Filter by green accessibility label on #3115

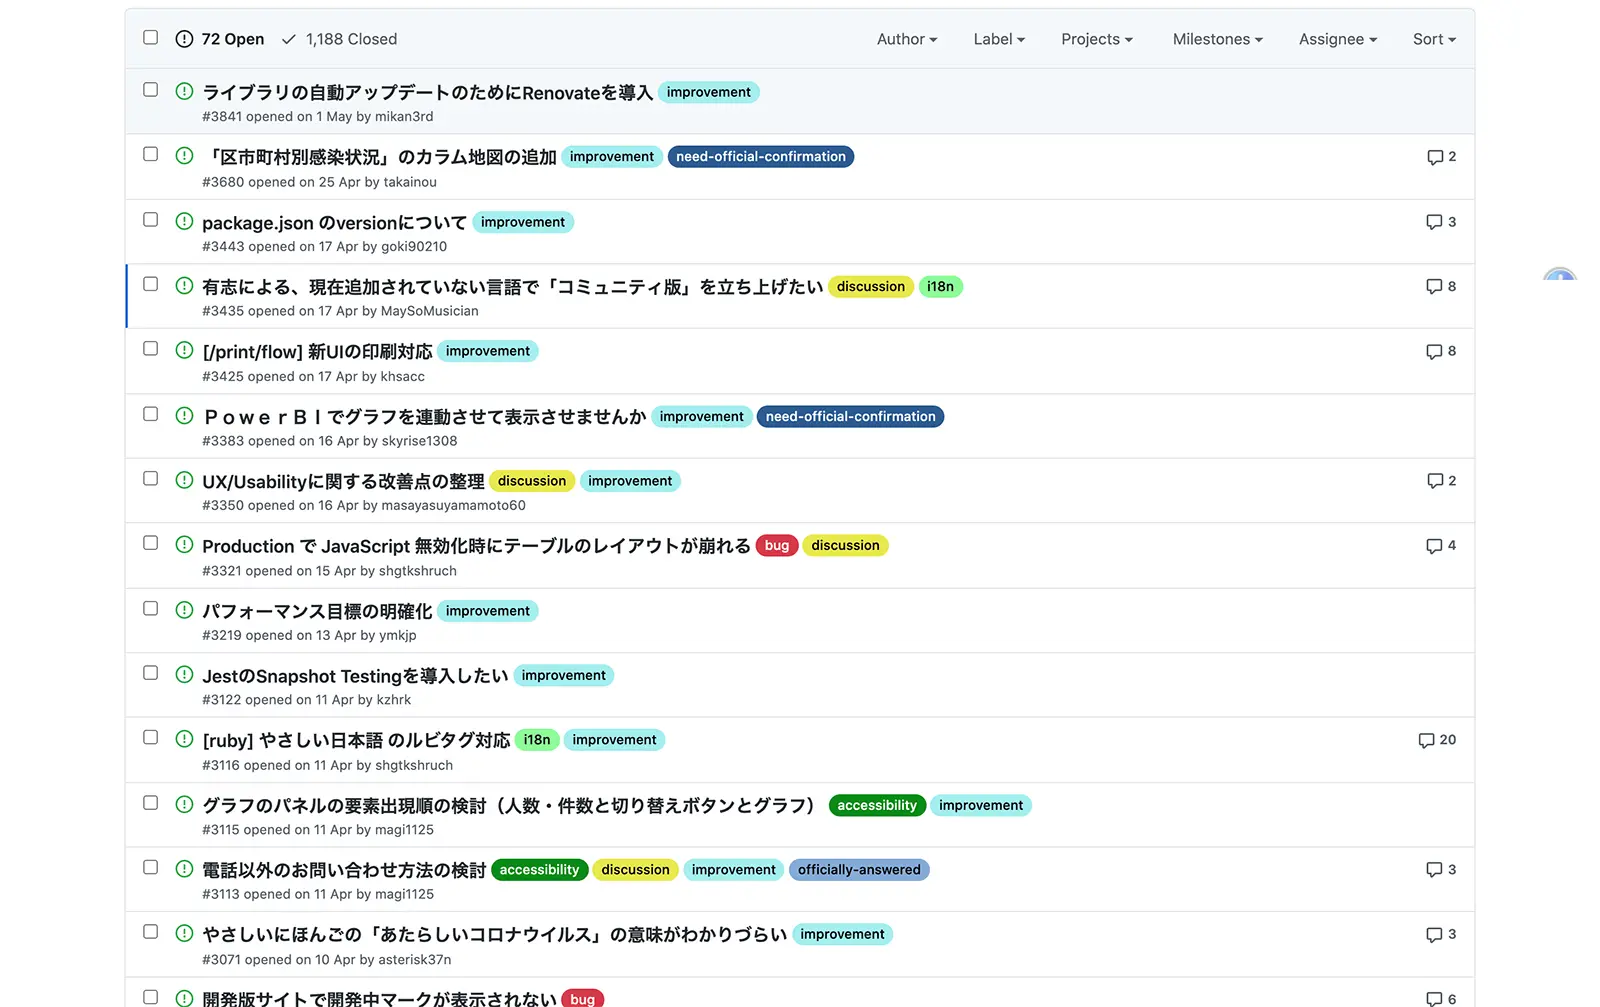(877, 805)
